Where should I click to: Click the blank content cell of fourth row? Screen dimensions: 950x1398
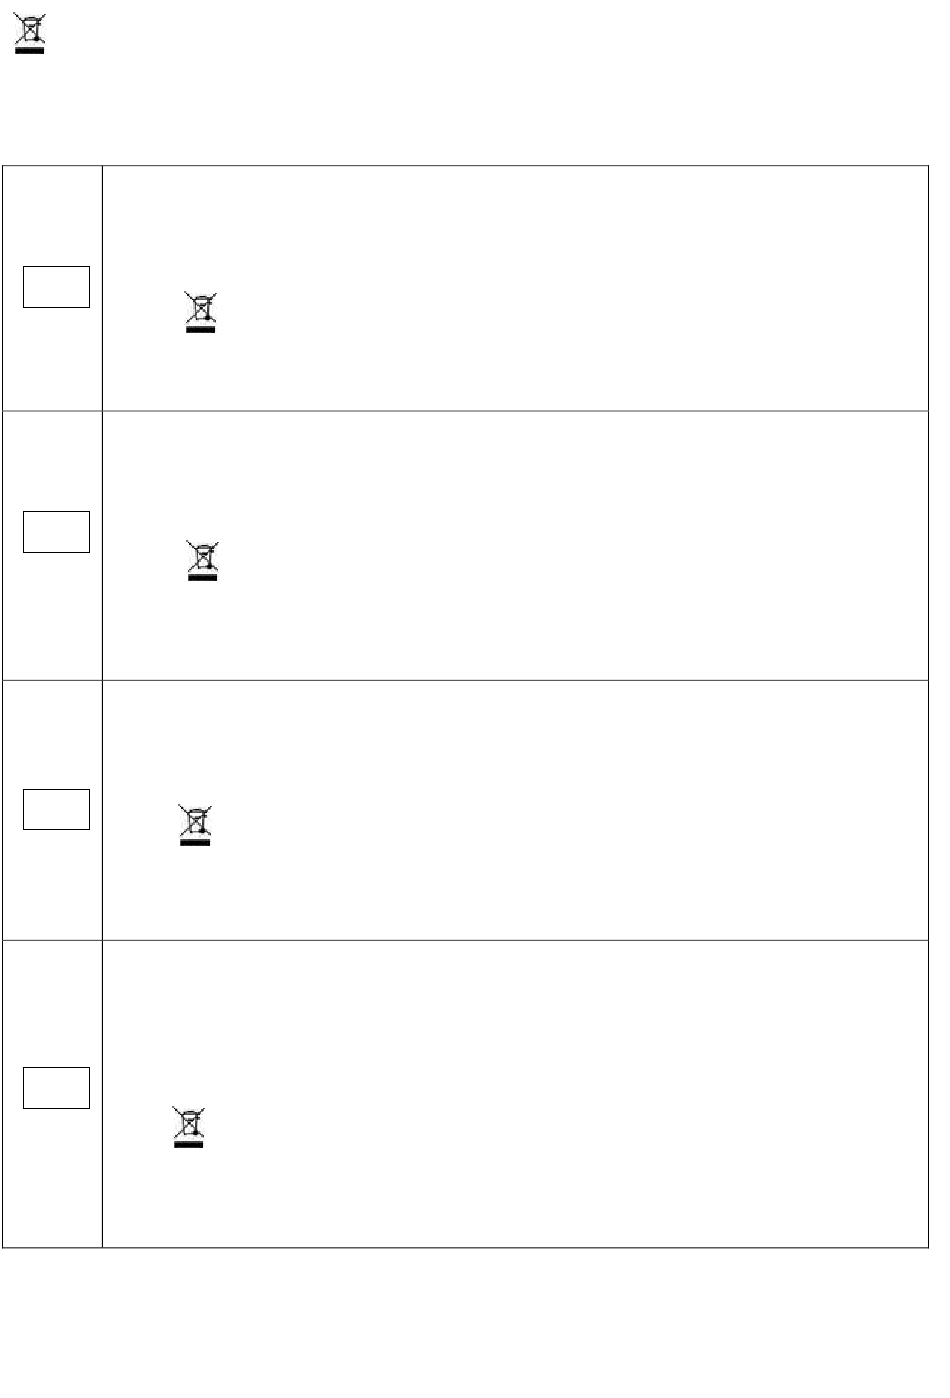click(515, 1093)
